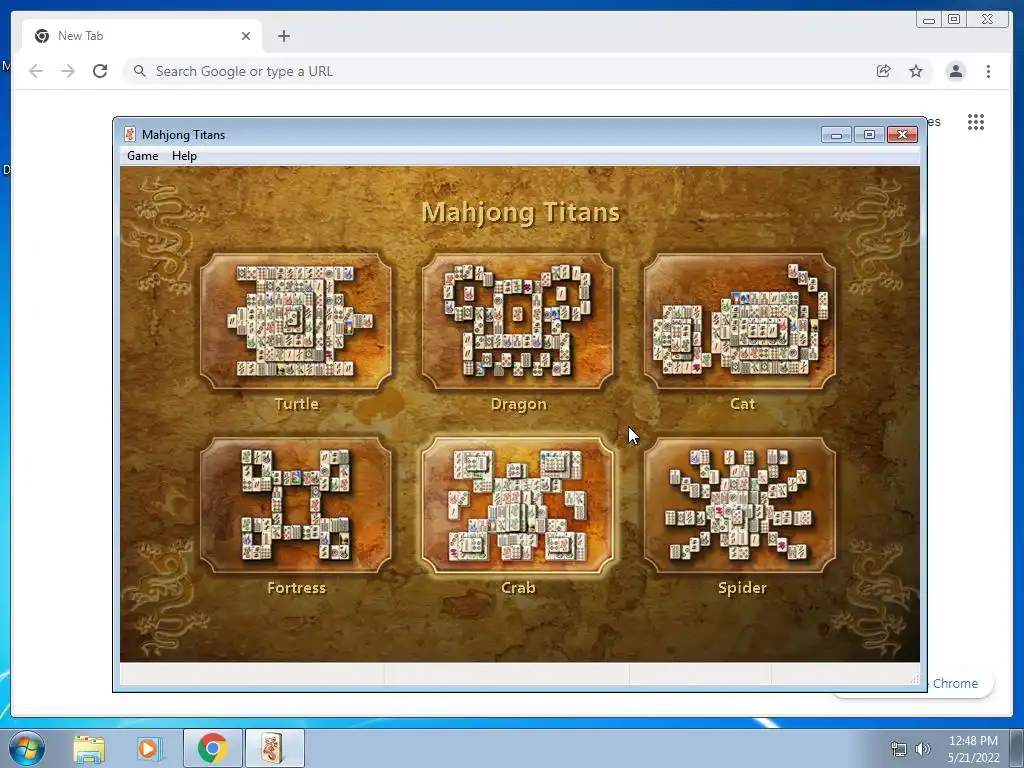Open the Google apps grid
The height and width of the screenshot is (768, 1024).
click(x=976, y=122)
